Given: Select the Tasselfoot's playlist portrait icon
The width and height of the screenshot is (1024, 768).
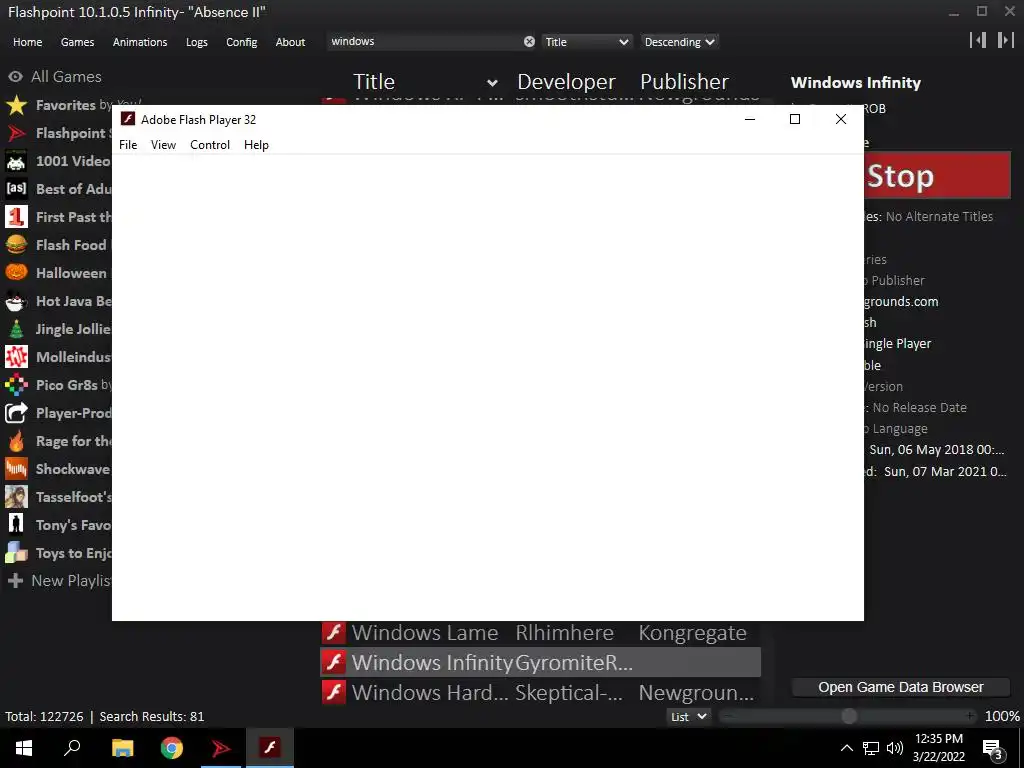Looking at the screenshot, I should [16, 497].
